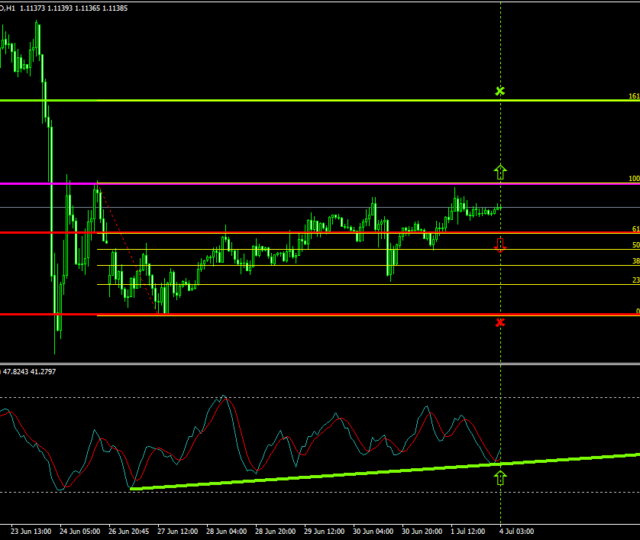The width and height of the screenshot is (640, 540).
Task: Click the 23 Jun 13:00 time label
Action: 30,532
